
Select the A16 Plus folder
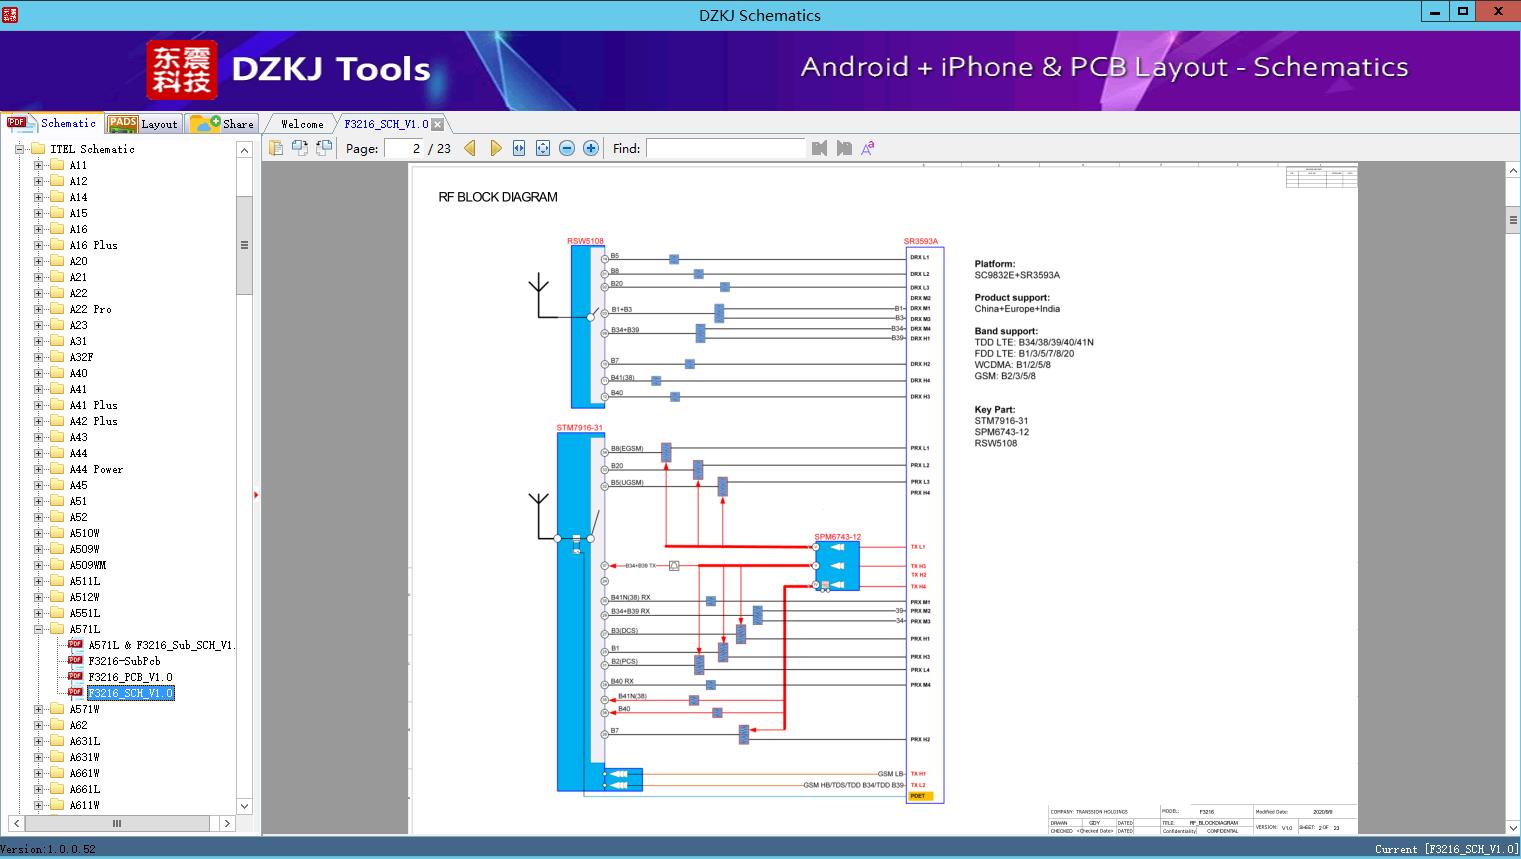[x=93, y=245]
